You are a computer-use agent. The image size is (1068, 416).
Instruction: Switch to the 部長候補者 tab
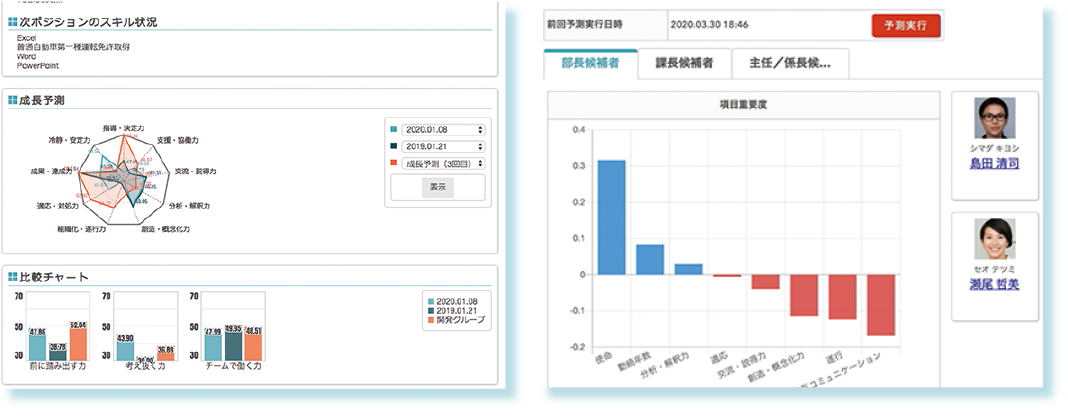[x=590, y=64]
